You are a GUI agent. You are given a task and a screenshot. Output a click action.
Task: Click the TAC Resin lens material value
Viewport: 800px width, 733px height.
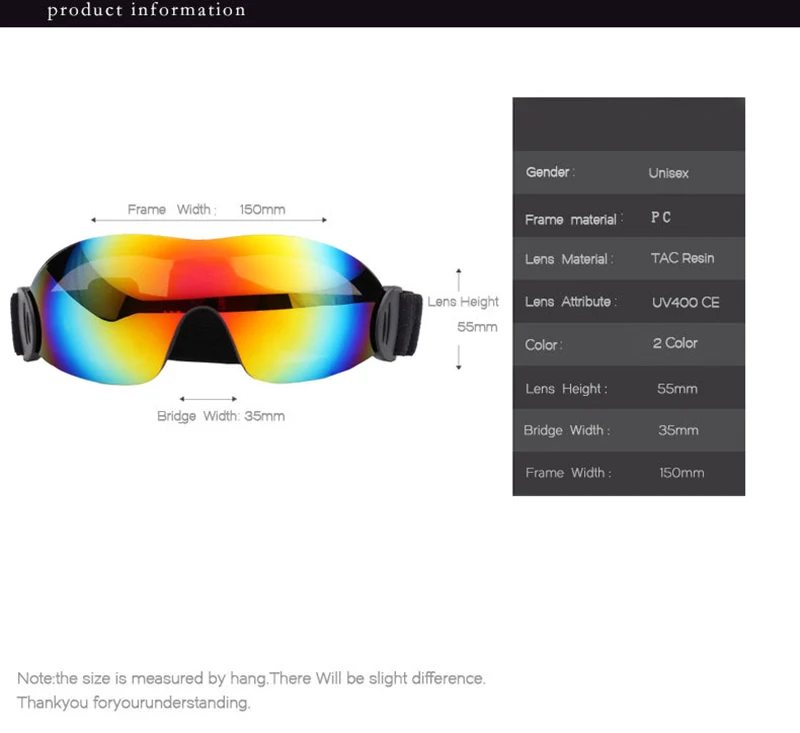point(682,258)
